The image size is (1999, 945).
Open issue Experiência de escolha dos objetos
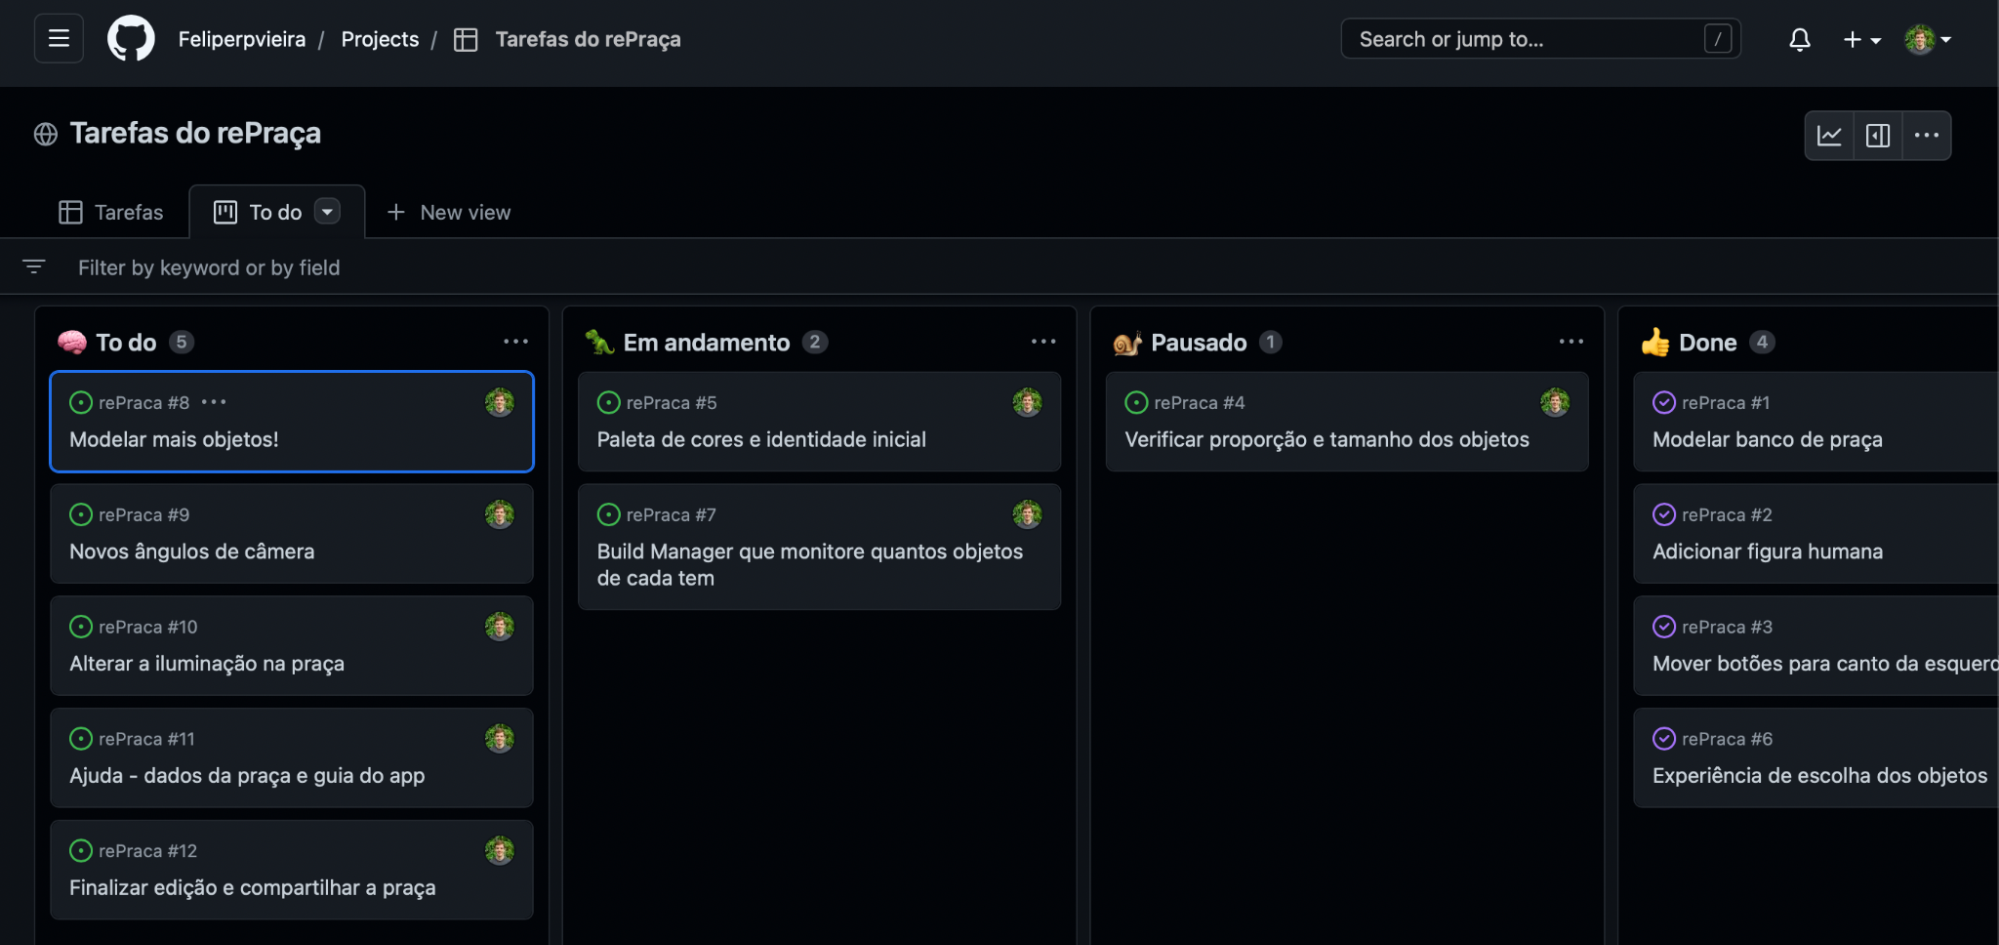(x=1819, y=775)
